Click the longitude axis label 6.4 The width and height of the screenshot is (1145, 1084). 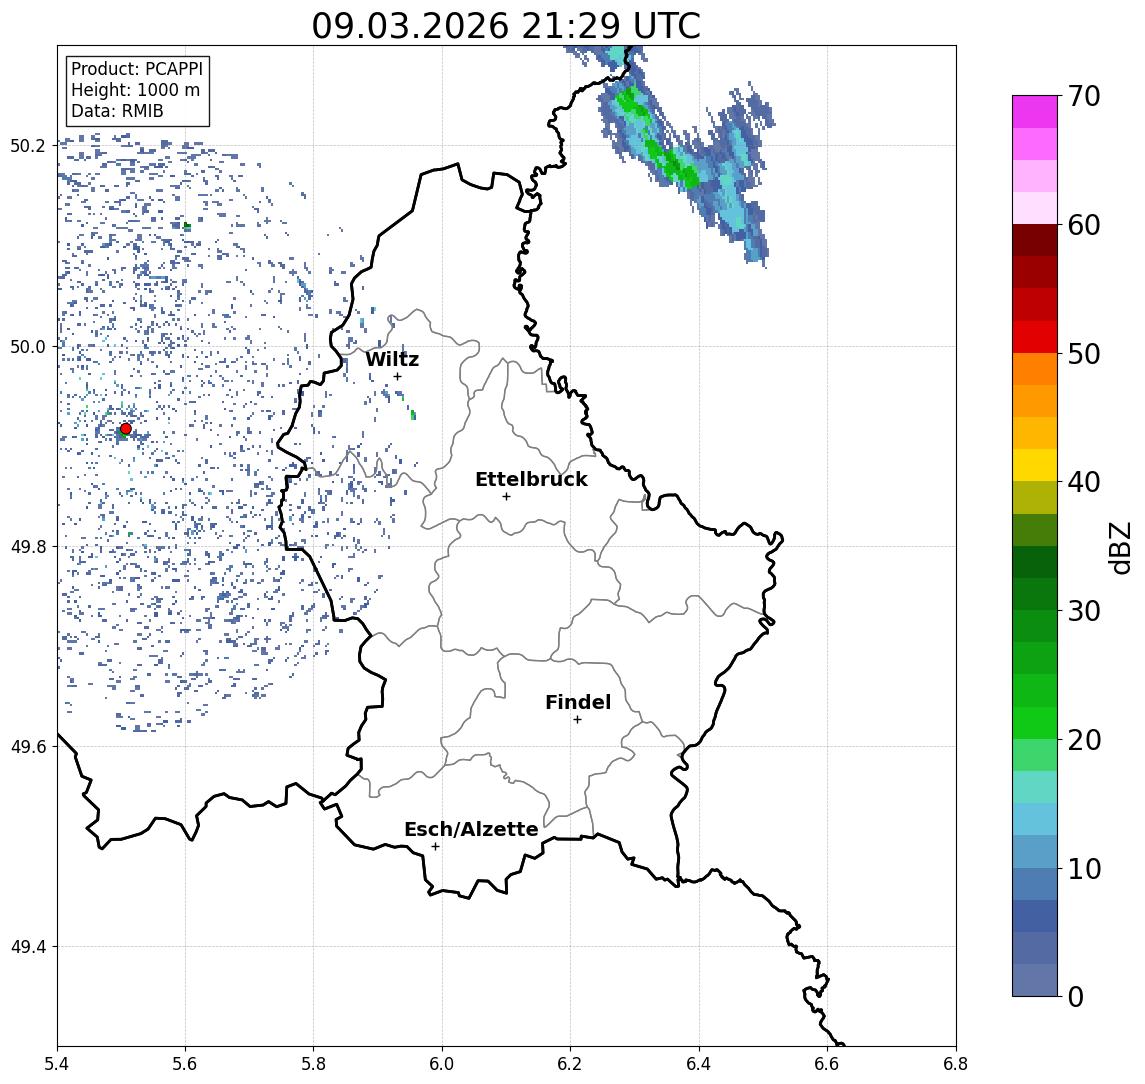click(699, 1064)
